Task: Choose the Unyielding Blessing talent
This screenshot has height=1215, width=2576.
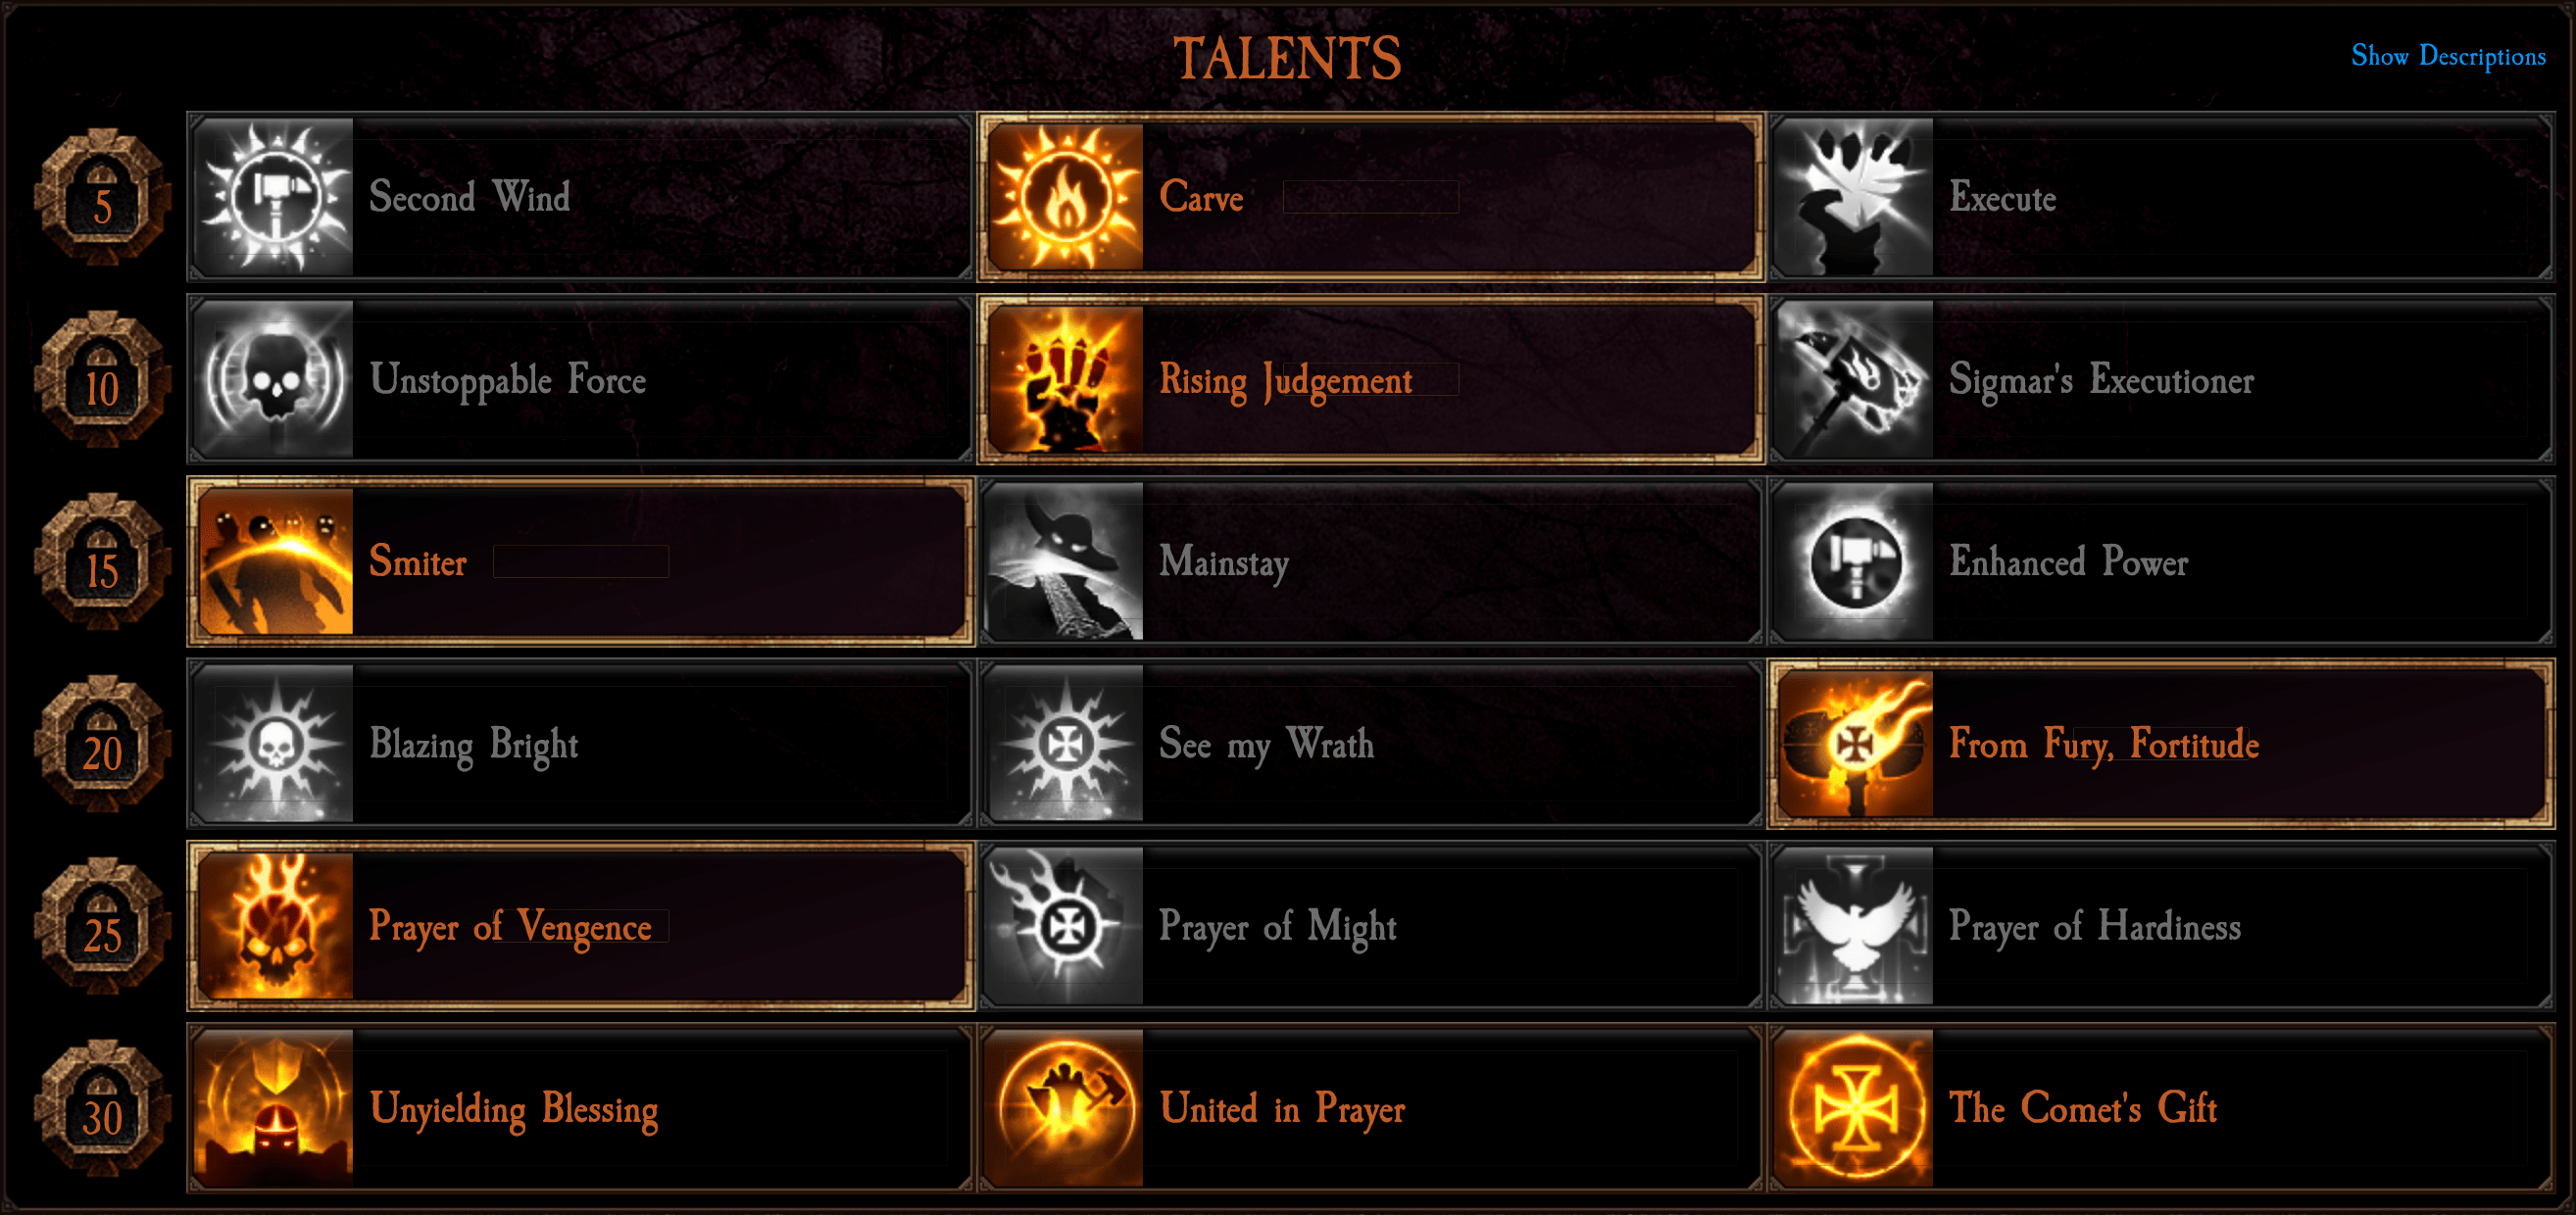Action: point(581,1108)
